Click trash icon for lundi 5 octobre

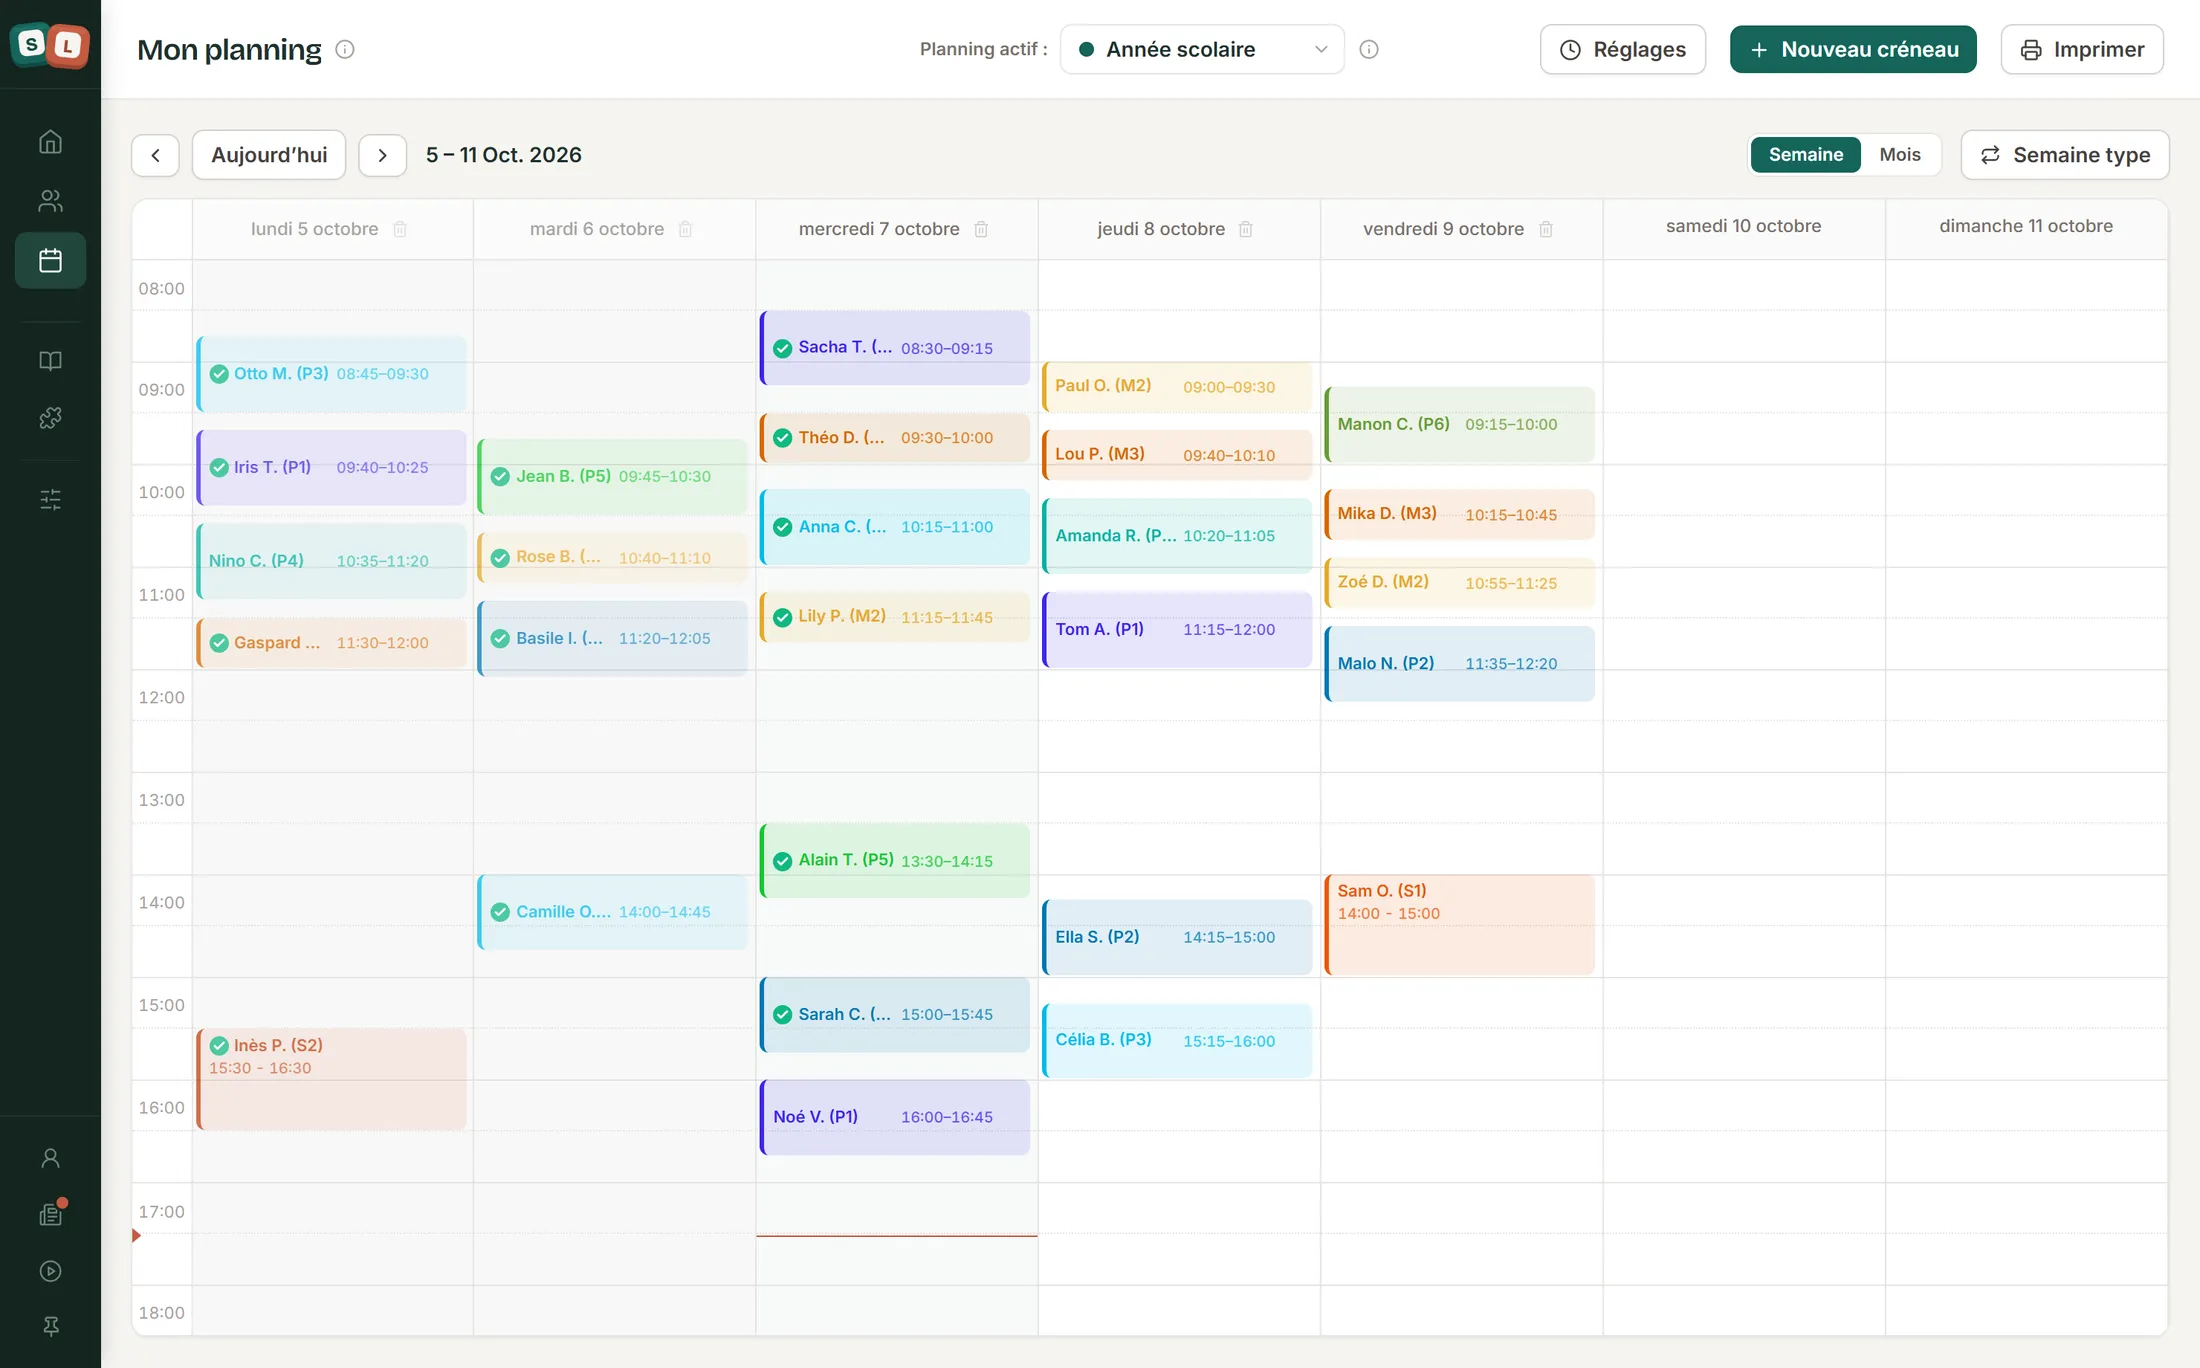click(x=400, y=229)
